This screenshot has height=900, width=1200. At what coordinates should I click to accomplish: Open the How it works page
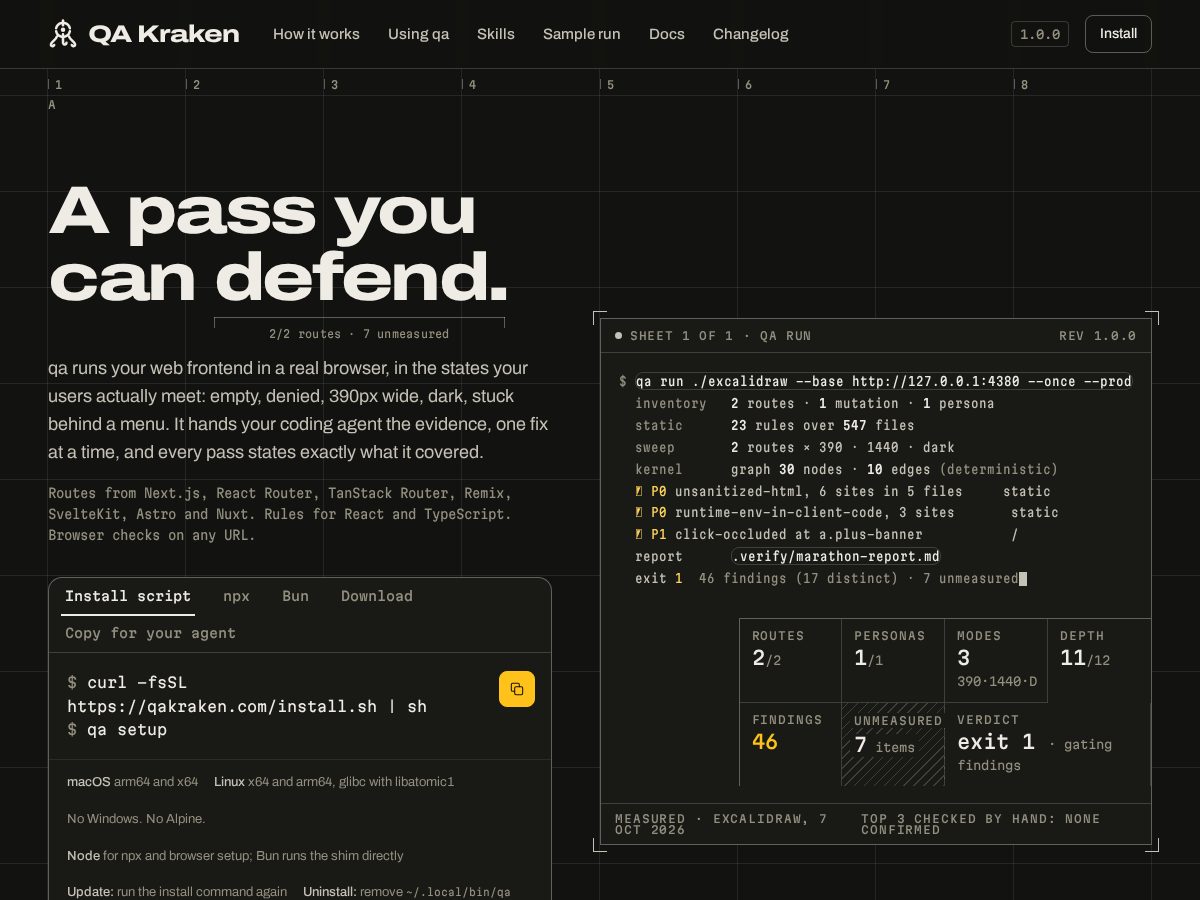316,34
